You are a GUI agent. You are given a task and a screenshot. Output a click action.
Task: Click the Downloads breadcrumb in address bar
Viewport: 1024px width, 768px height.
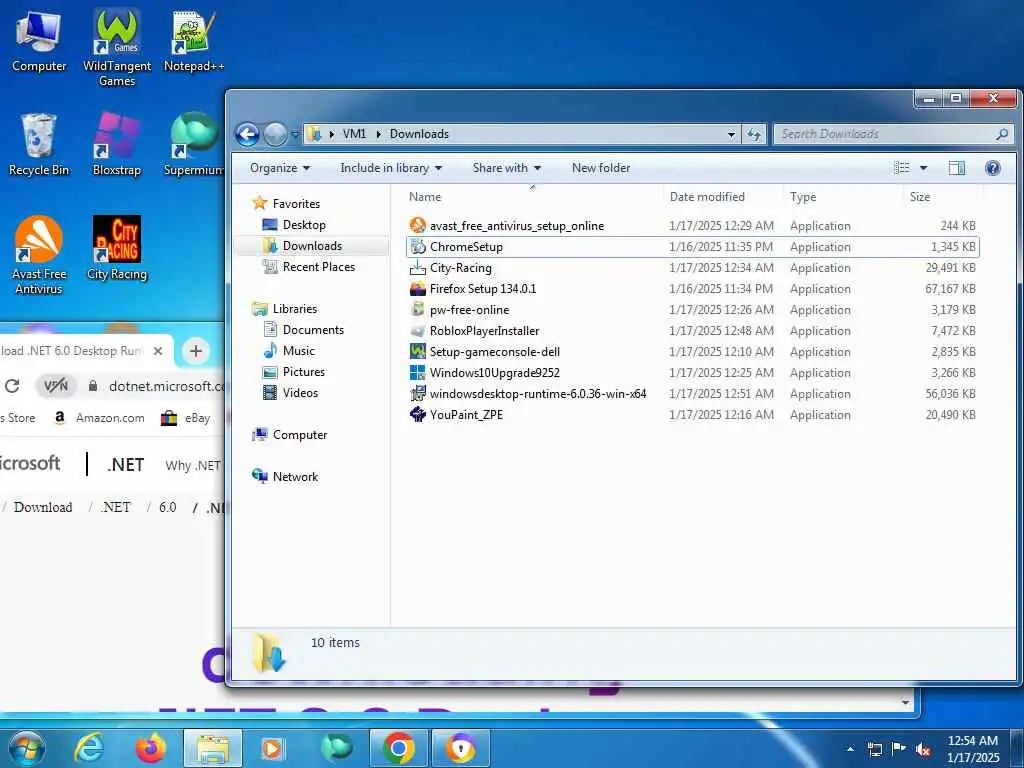coord(419,134)
